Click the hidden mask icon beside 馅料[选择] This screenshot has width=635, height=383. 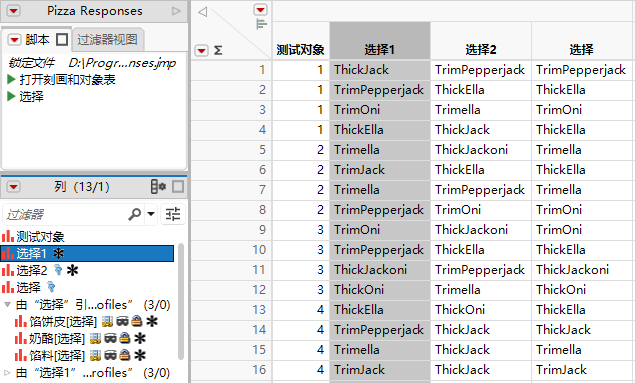[x=110, y=355]
